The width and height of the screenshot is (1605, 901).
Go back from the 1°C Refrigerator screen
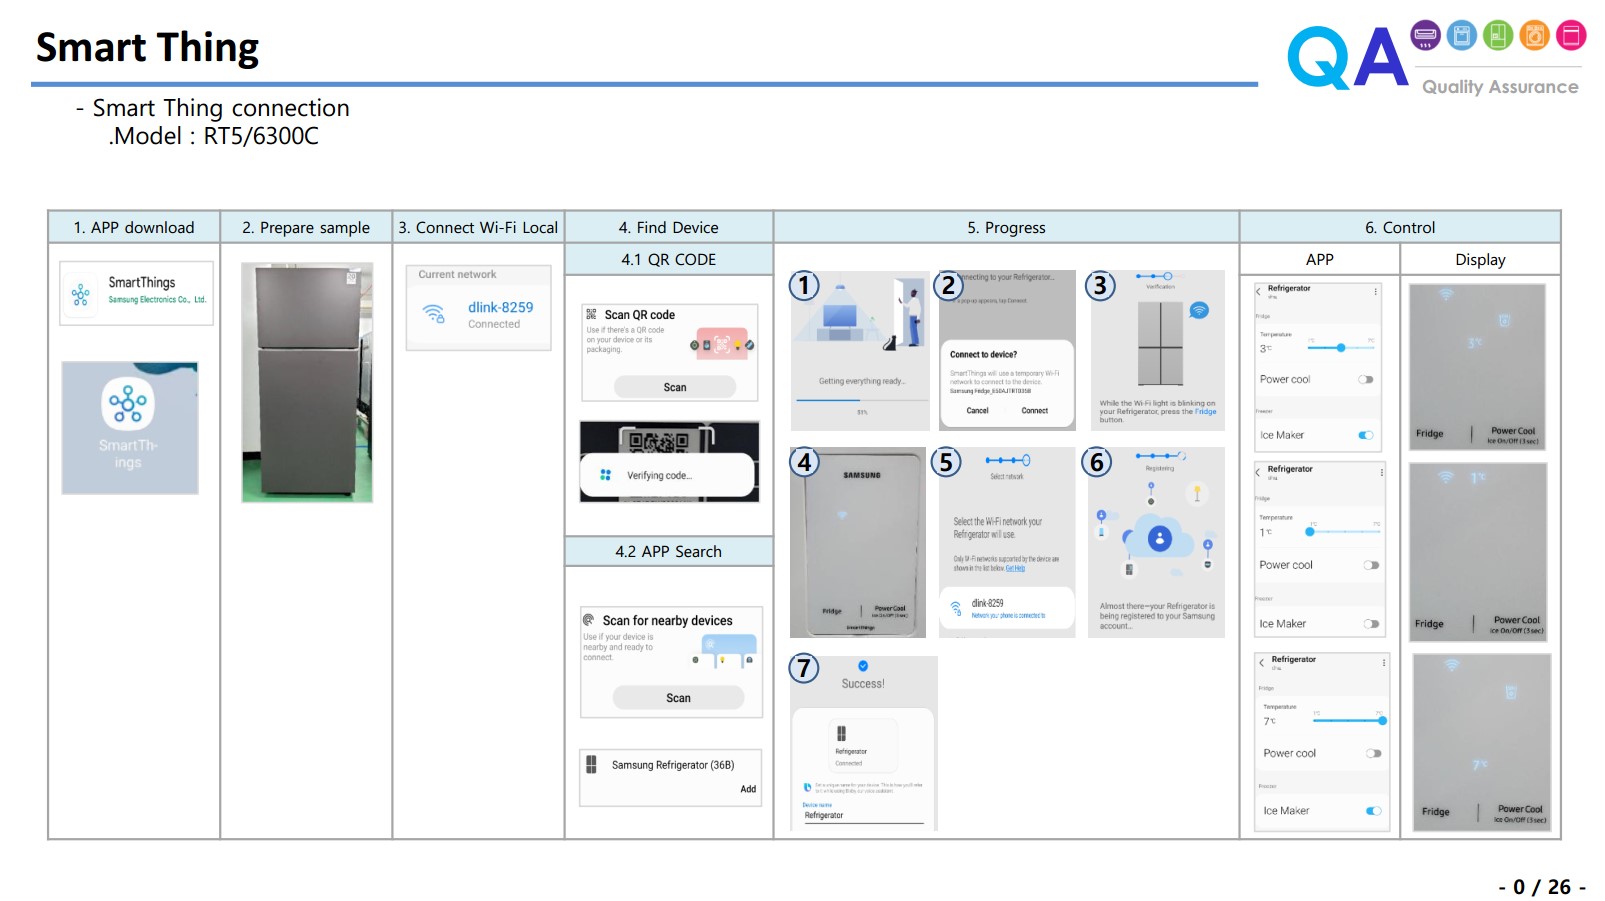1259,471
